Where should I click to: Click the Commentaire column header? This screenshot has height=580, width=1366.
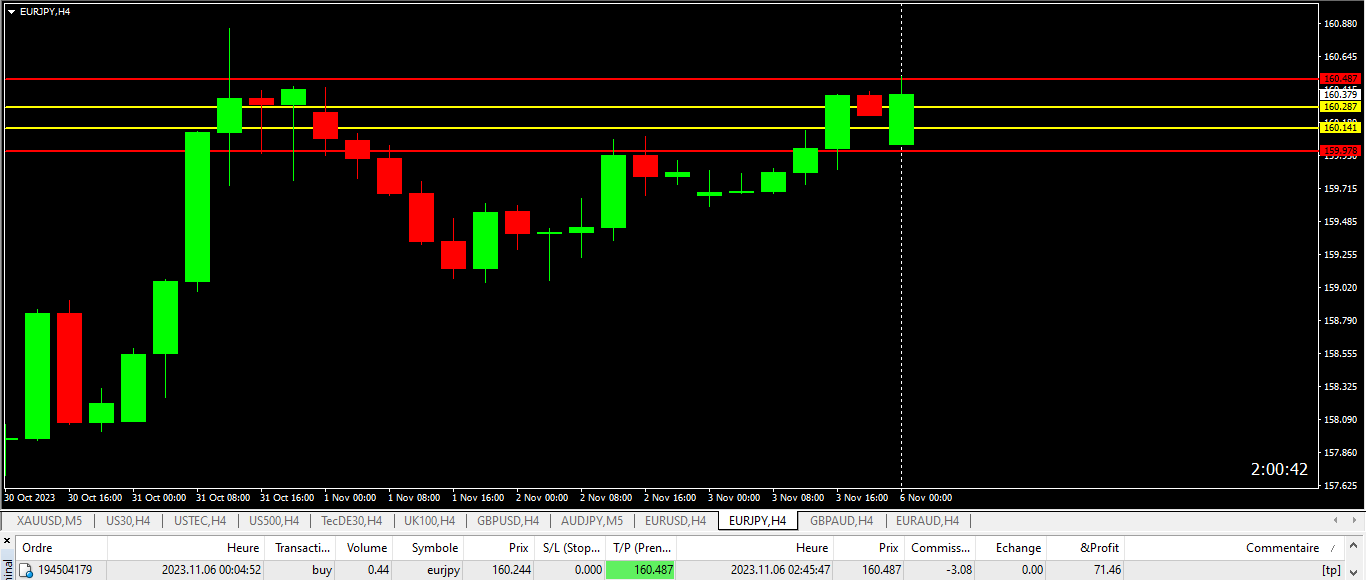click(x=1281, y=548)
